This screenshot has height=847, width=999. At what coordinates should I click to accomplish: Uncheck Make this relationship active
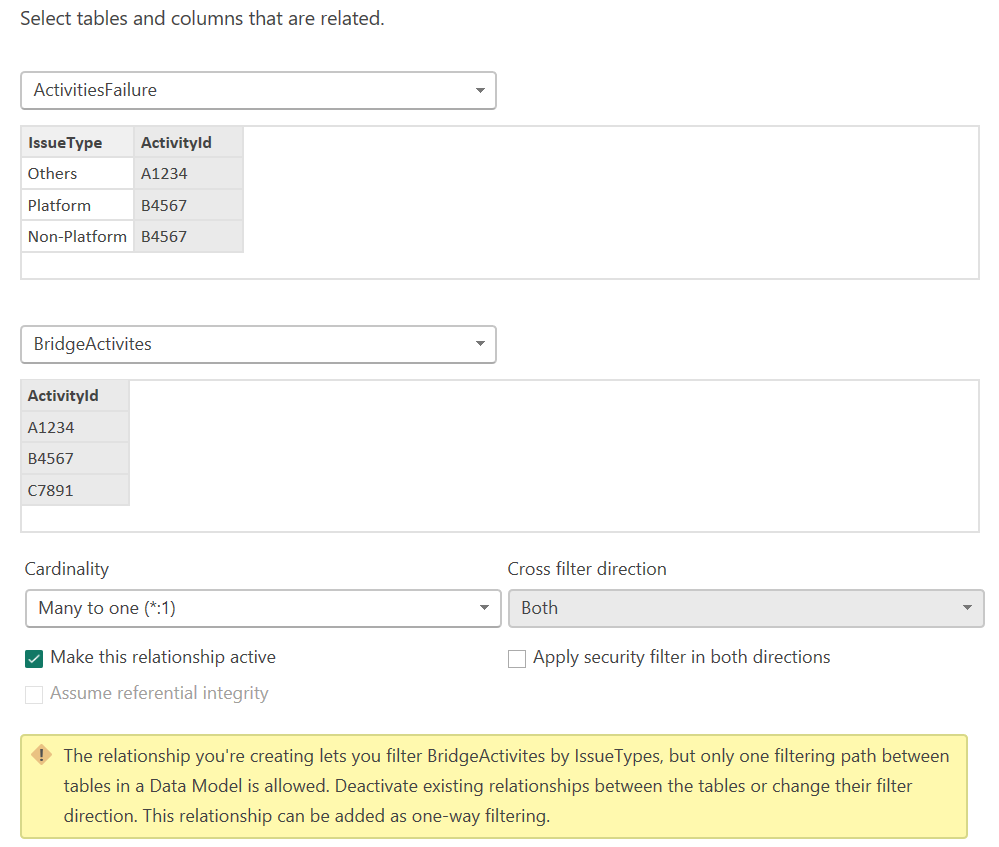click(34, 658)
